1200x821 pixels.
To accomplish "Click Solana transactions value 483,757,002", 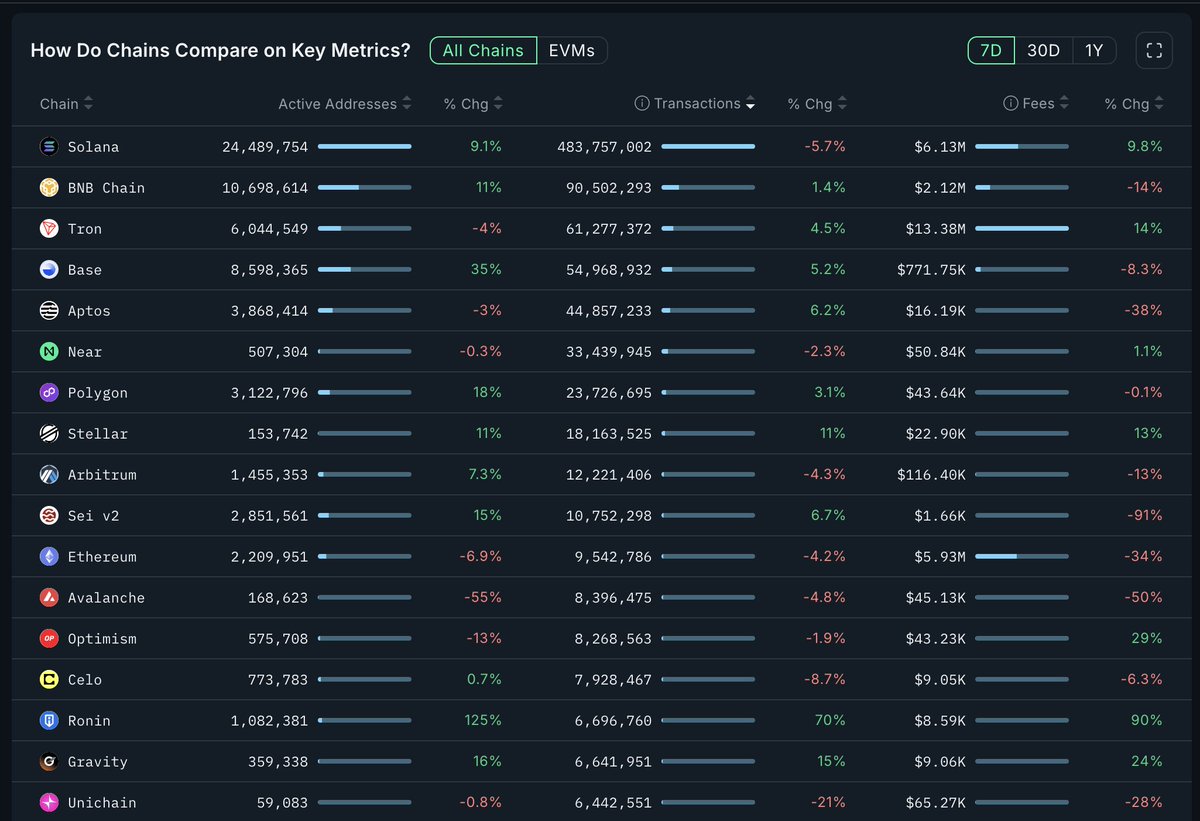I will (604, 147).
